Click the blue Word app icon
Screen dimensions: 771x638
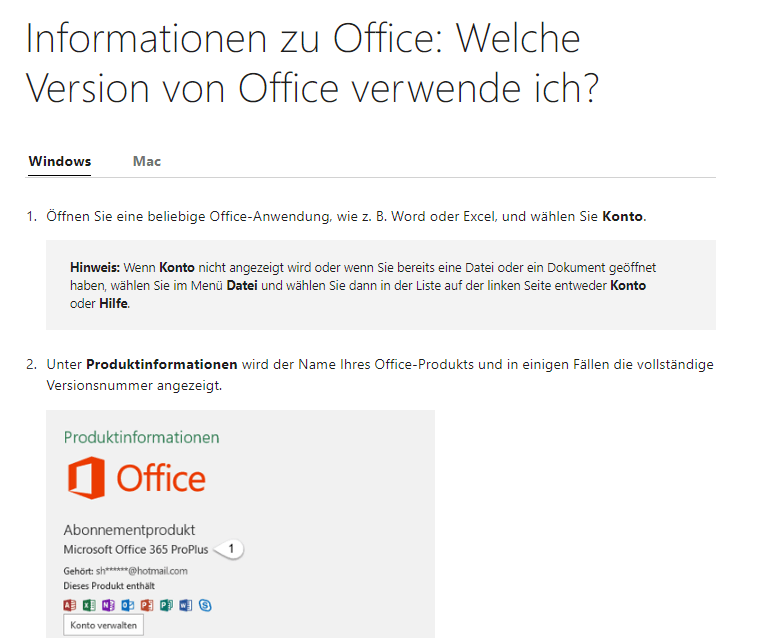pyautogui.click(x=186, y=605)
